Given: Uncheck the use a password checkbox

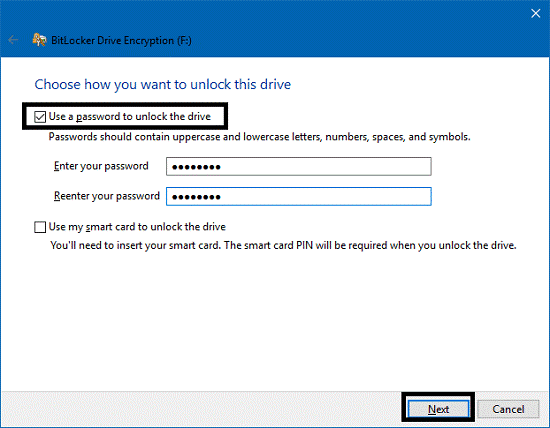Looking at the screenshot, I should click(x=40, y=117).
